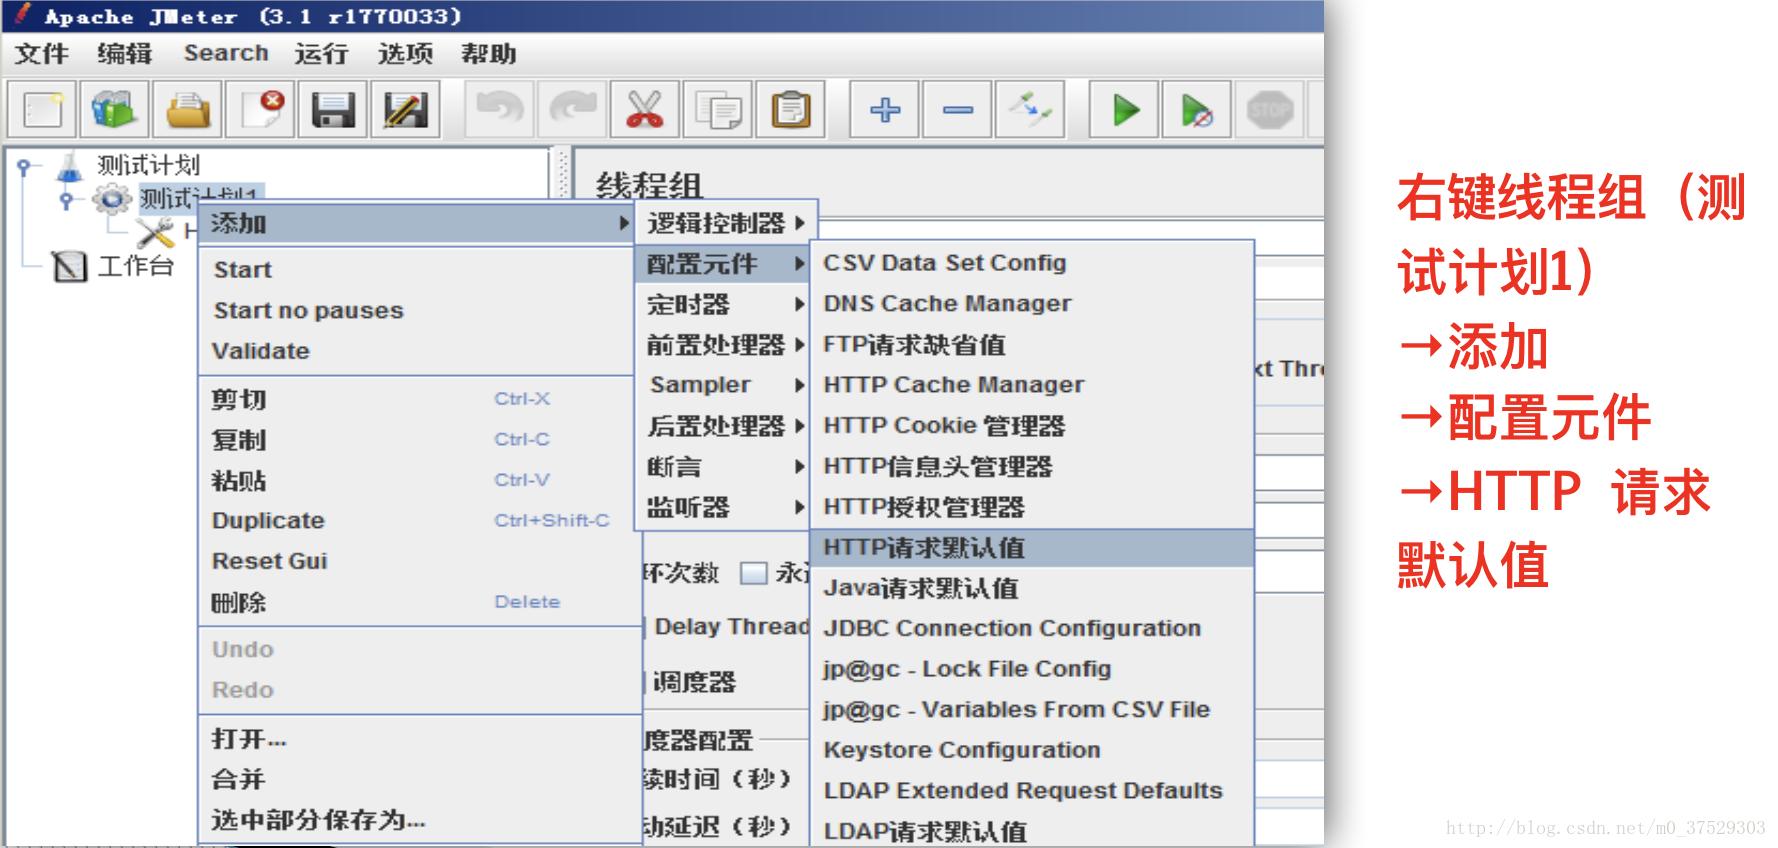The width and height of the screenshot is (1778, 848).
Task: Click the Collapse All minus icon
Action: pos(958,109)
